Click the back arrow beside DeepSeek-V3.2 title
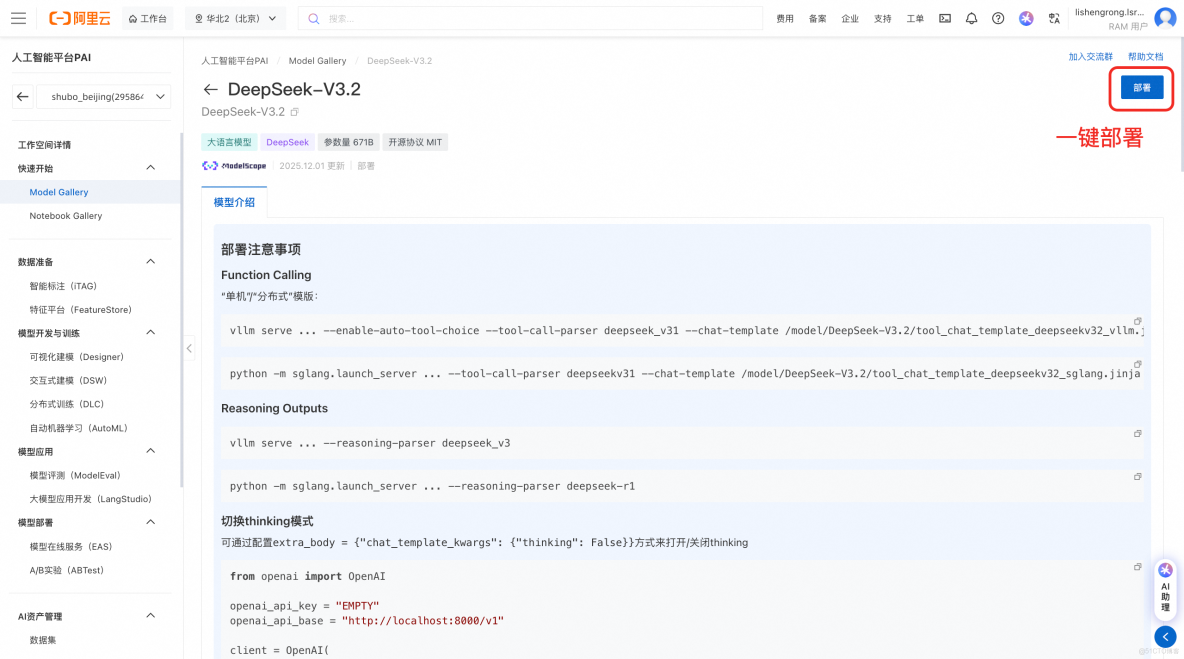Image resolution: width=1184 pixels, height=659 pixels. click(211, 88)
